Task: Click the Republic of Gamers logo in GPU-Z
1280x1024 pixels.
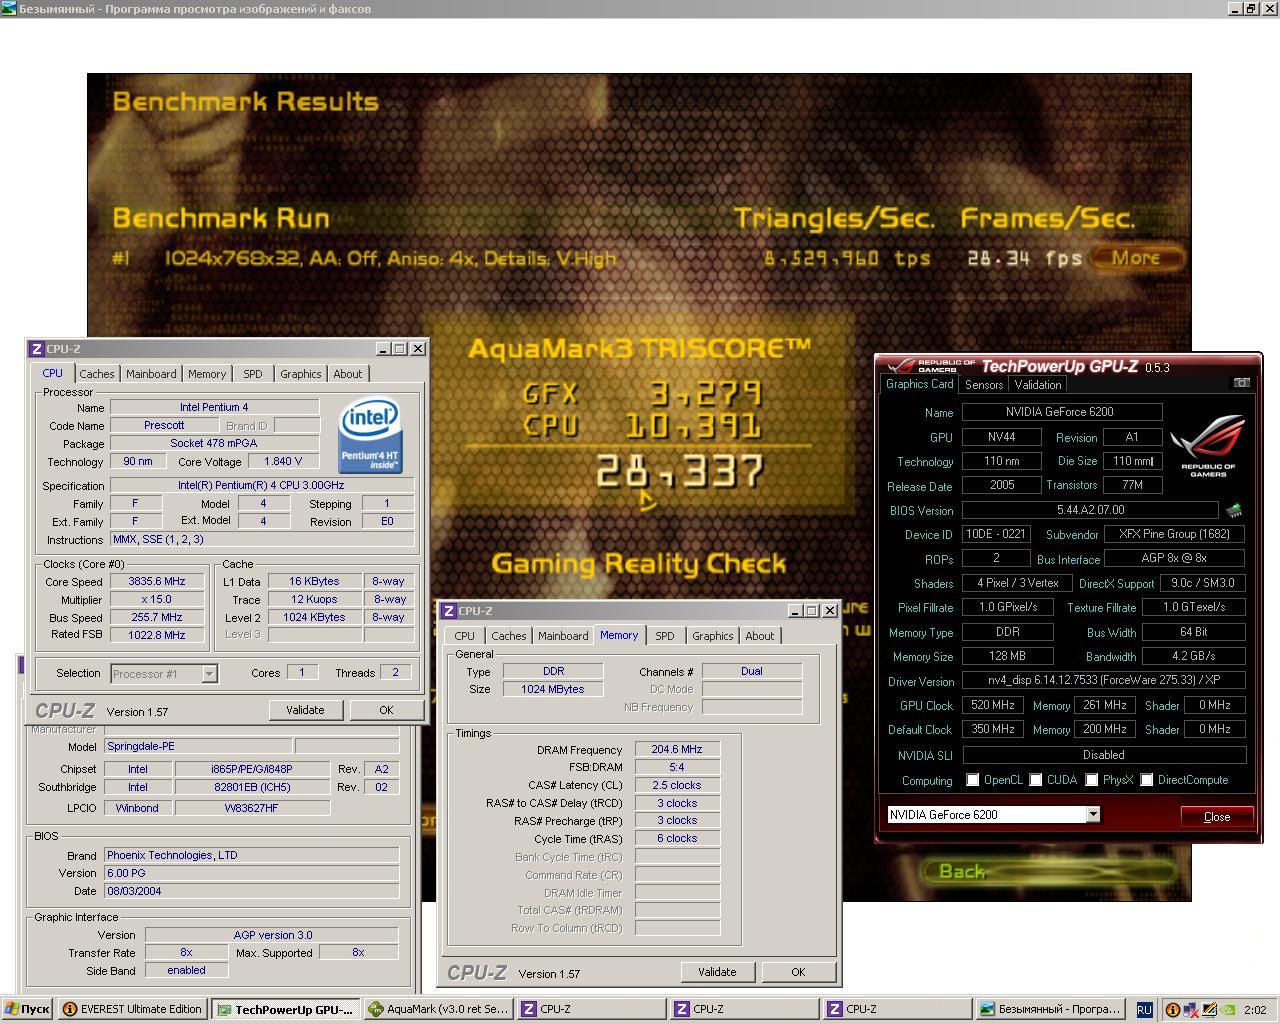Action: pyautogui.click(x=1208, y=445)
